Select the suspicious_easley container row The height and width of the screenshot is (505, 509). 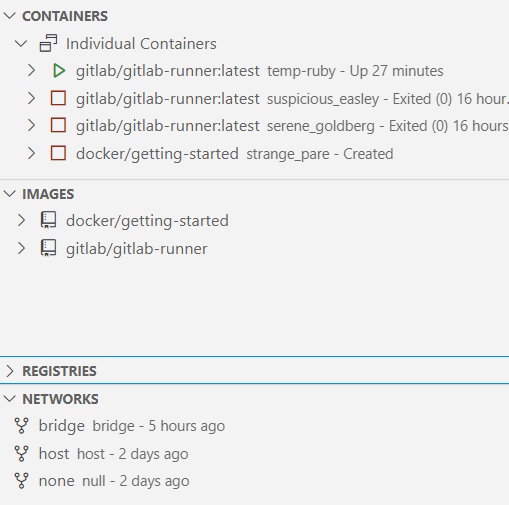(x=254, y=98)
